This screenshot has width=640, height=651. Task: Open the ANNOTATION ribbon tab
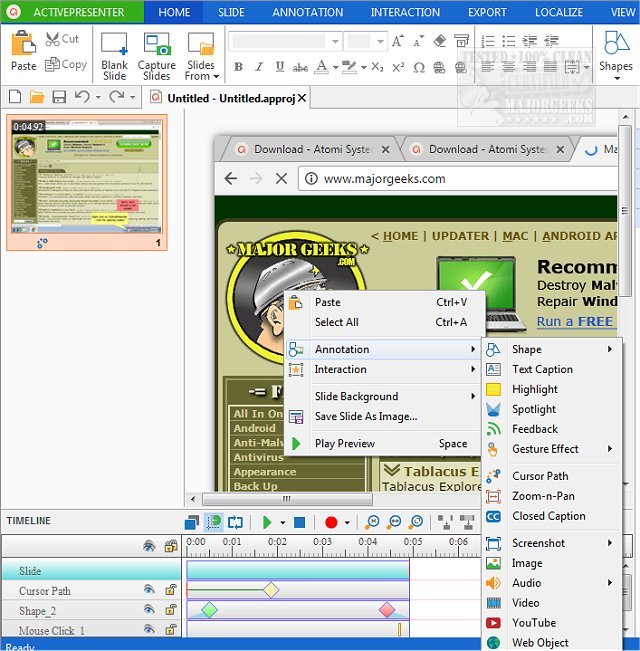[x=308, y=12]
